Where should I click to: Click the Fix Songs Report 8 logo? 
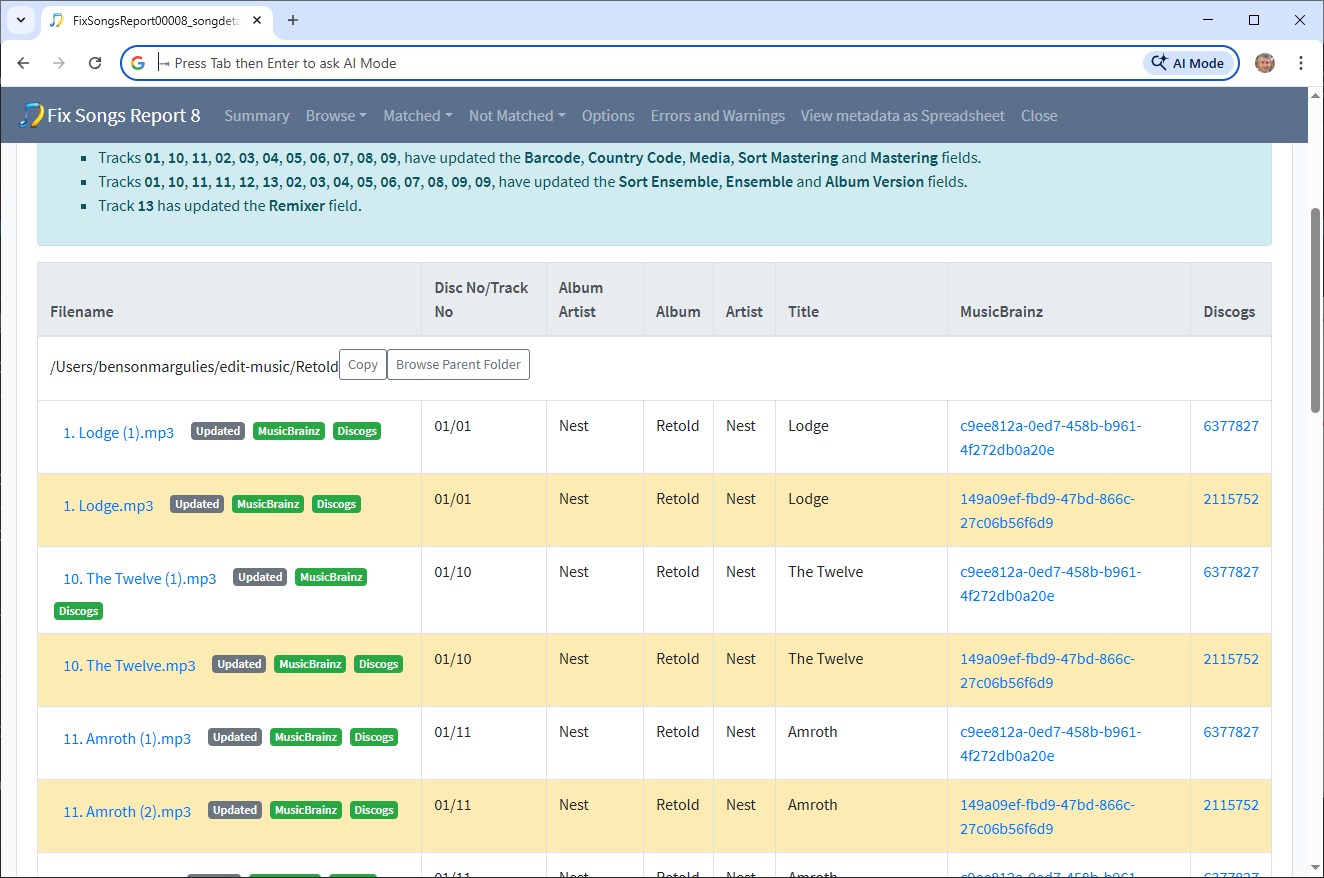(x=110, y=116)
